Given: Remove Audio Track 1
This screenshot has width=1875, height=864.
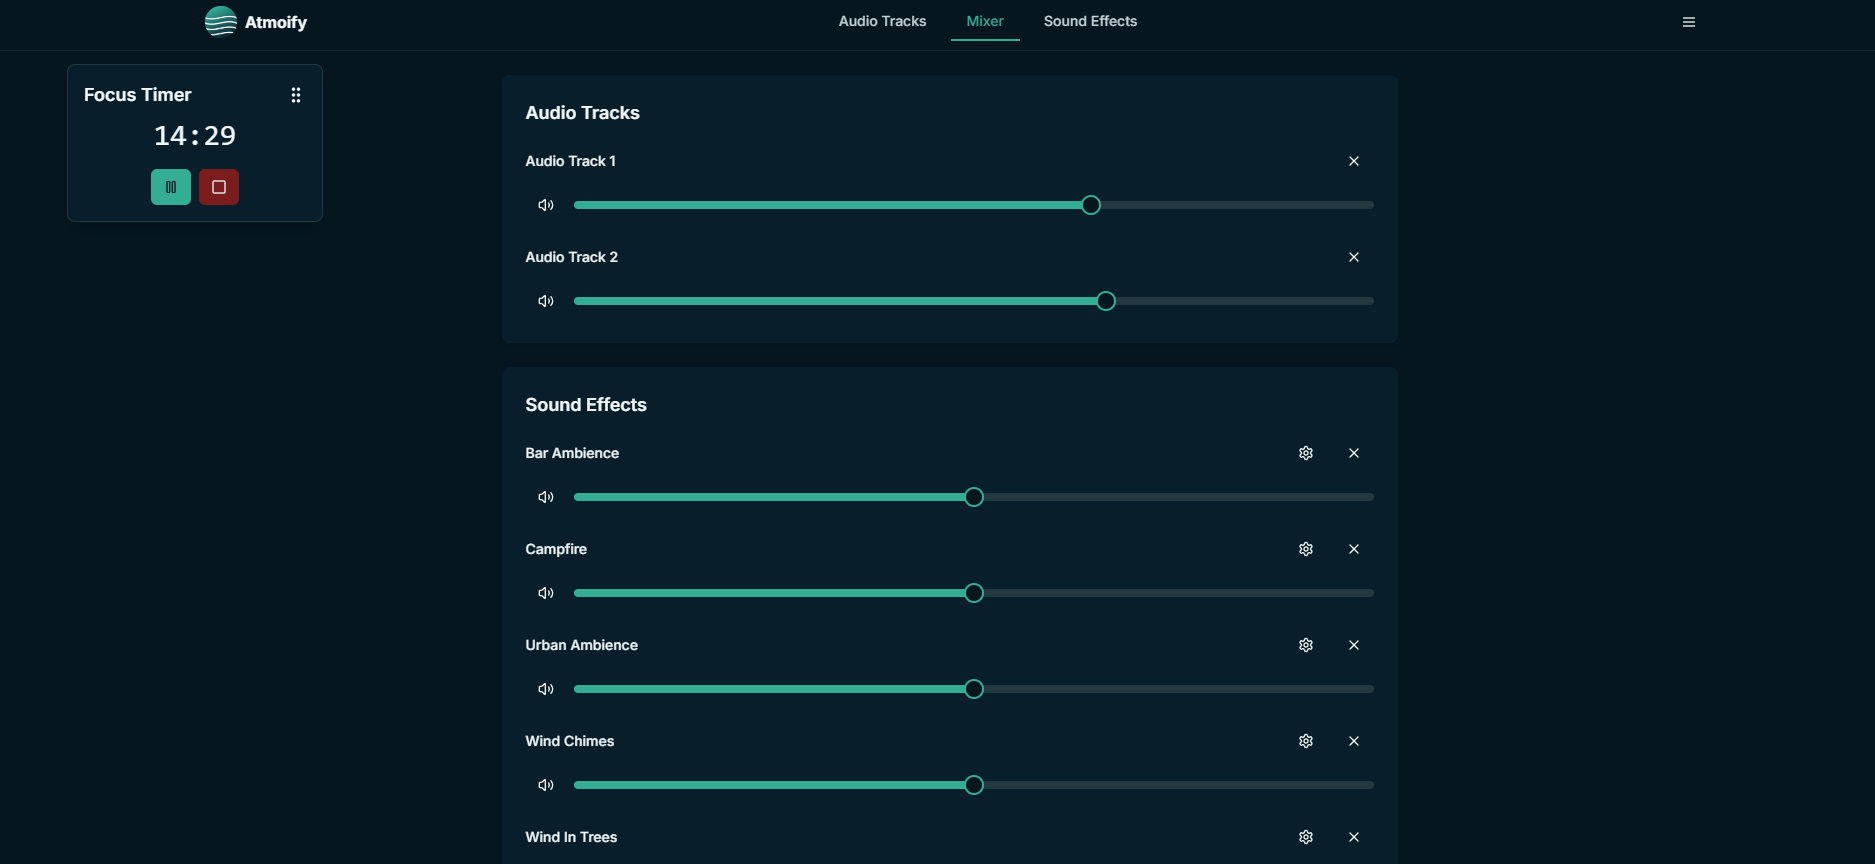Looking at the screenshot, I should (x=1354, y=161).
